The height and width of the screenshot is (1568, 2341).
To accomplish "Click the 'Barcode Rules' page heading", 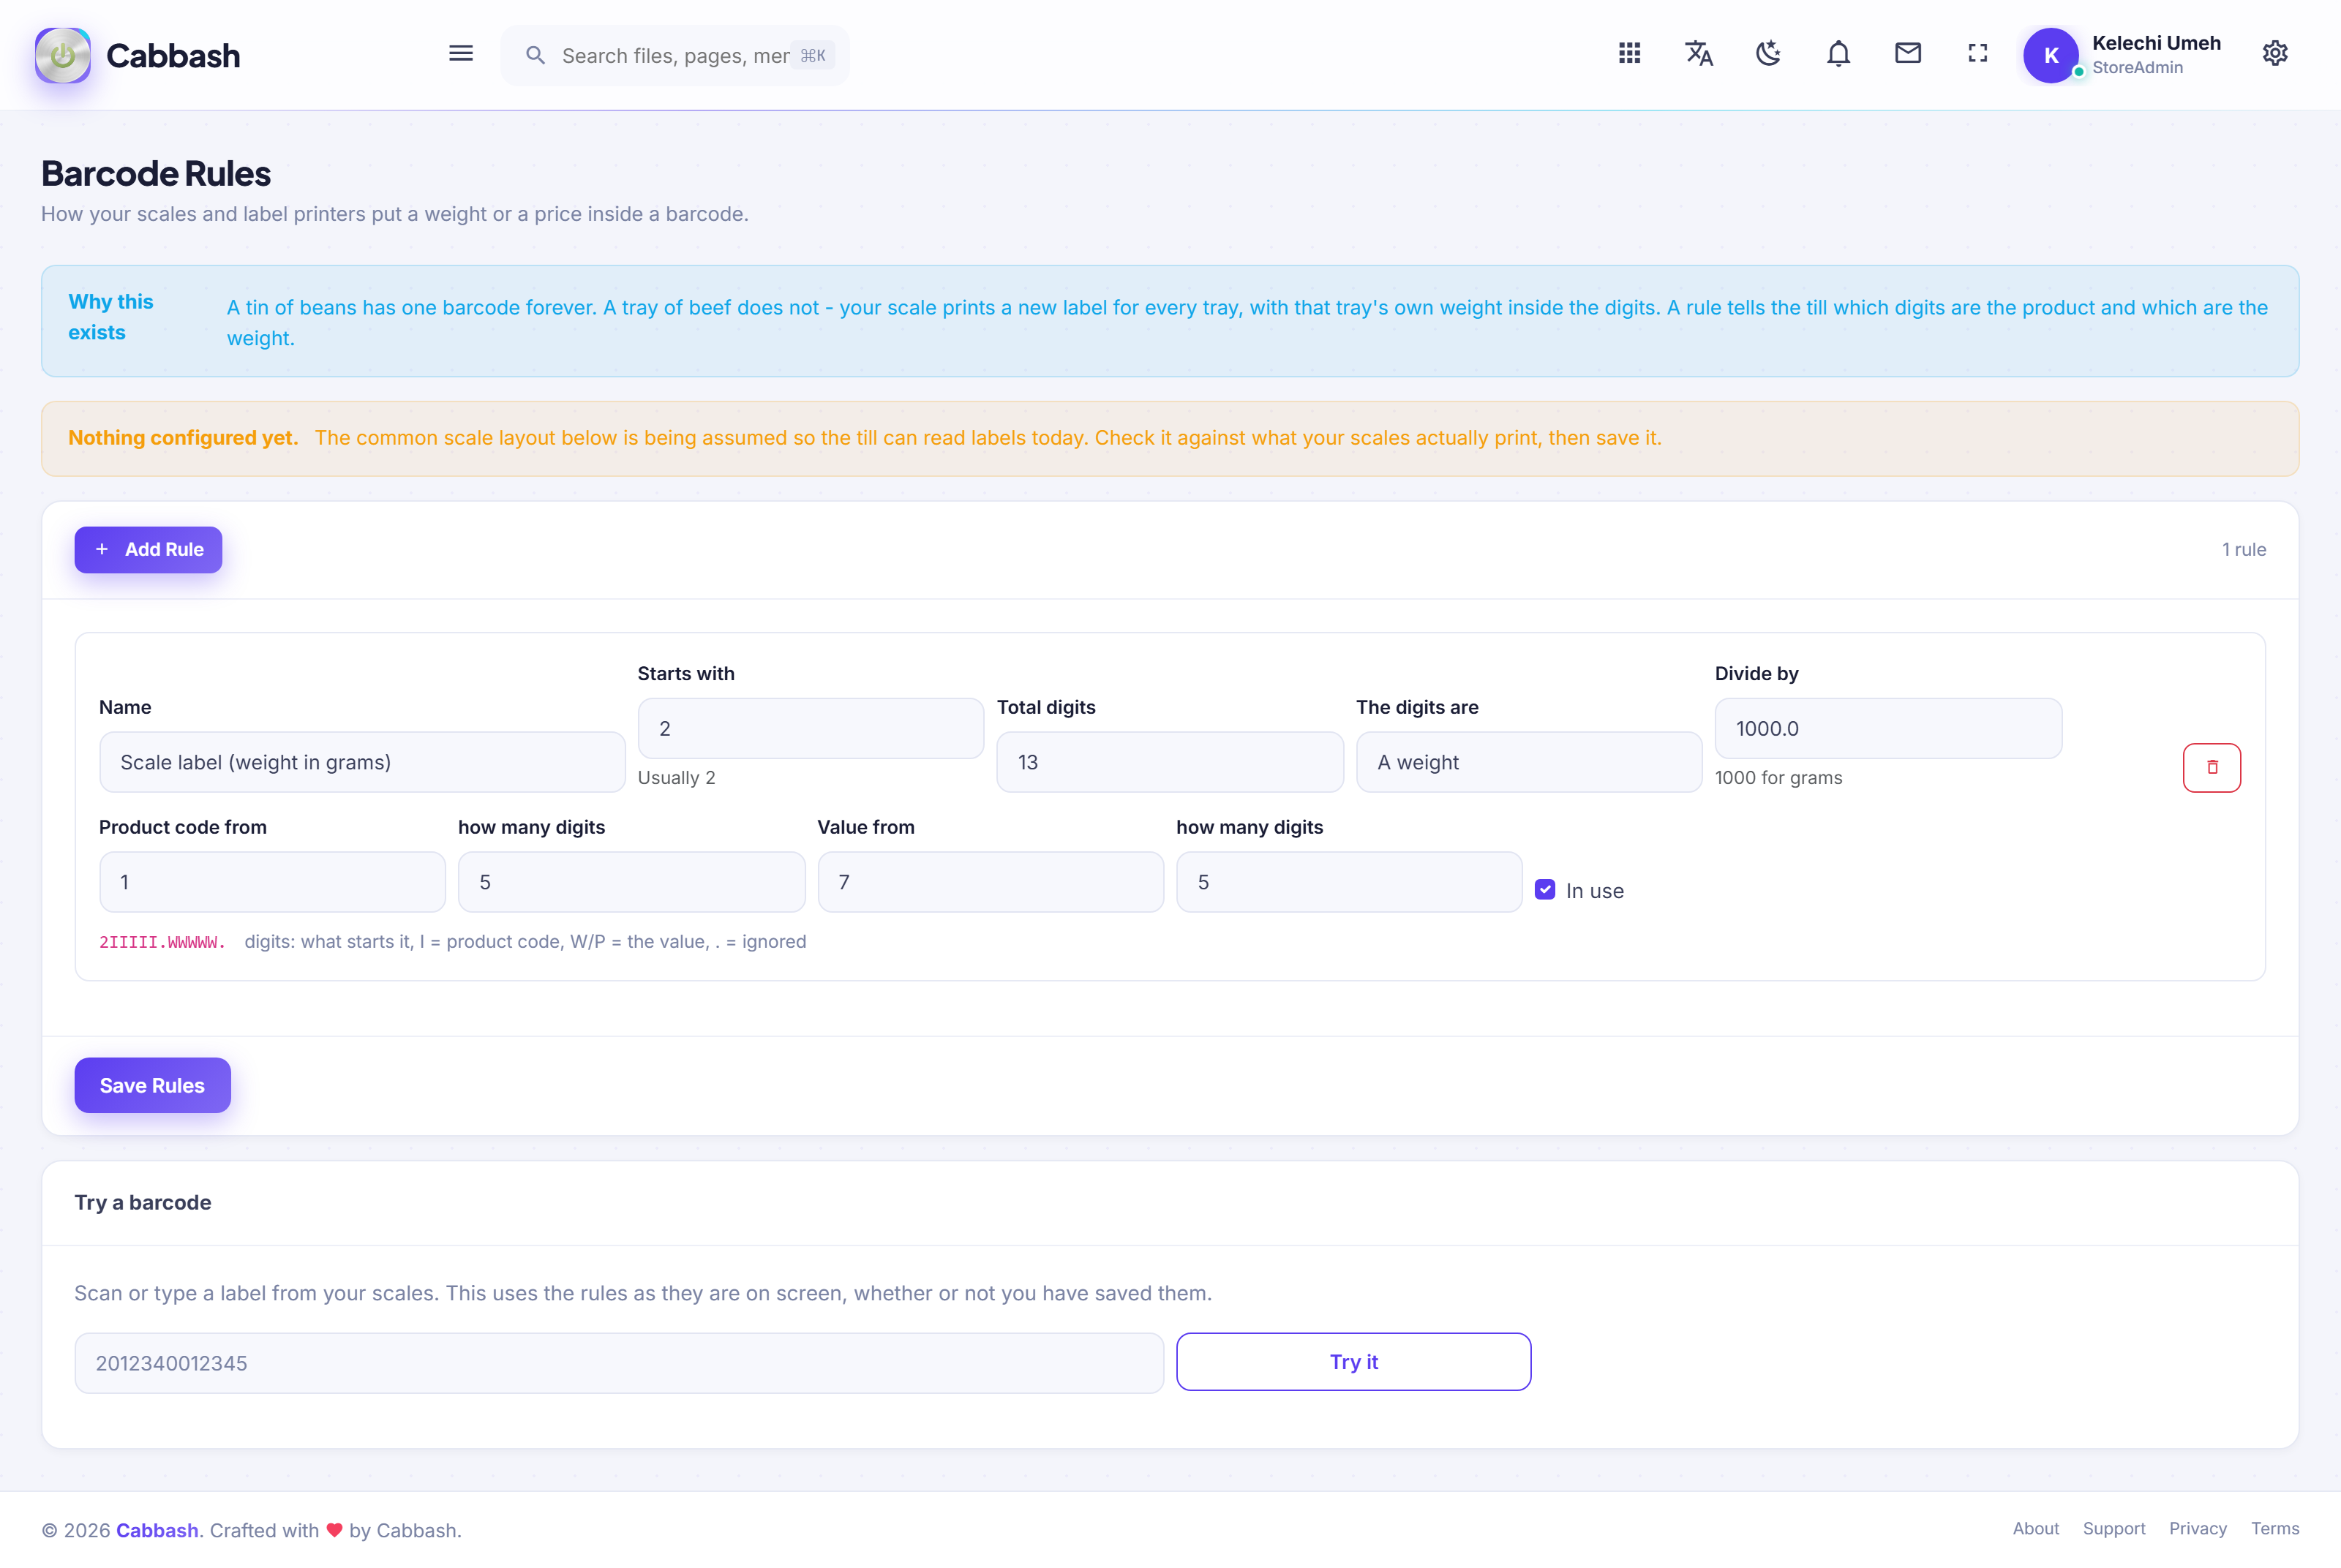I will [x=156, y=174].
